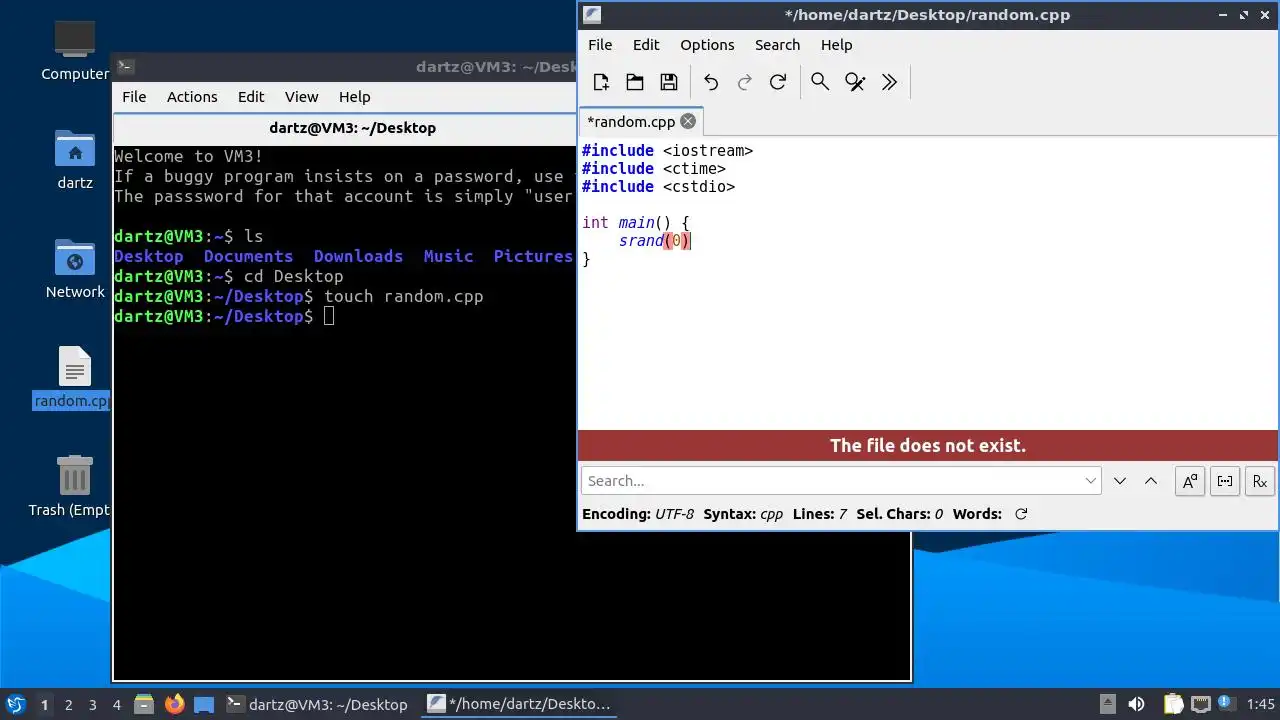Click the Sel. Chars: 0 status entry
Viewport: 1280px width, 720px height.
click(899, 514)
